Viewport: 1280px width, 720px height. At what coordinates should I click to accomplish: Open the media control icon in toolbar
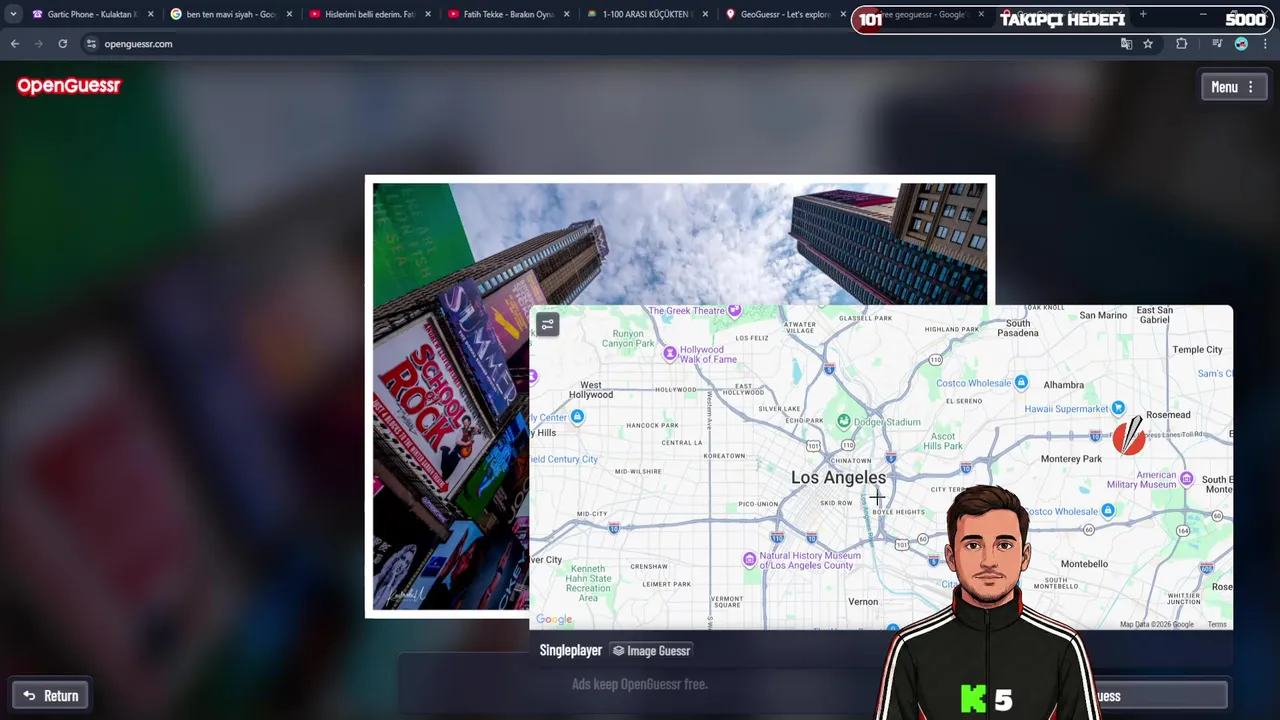pyautogui.click(x=1217, y=44)
